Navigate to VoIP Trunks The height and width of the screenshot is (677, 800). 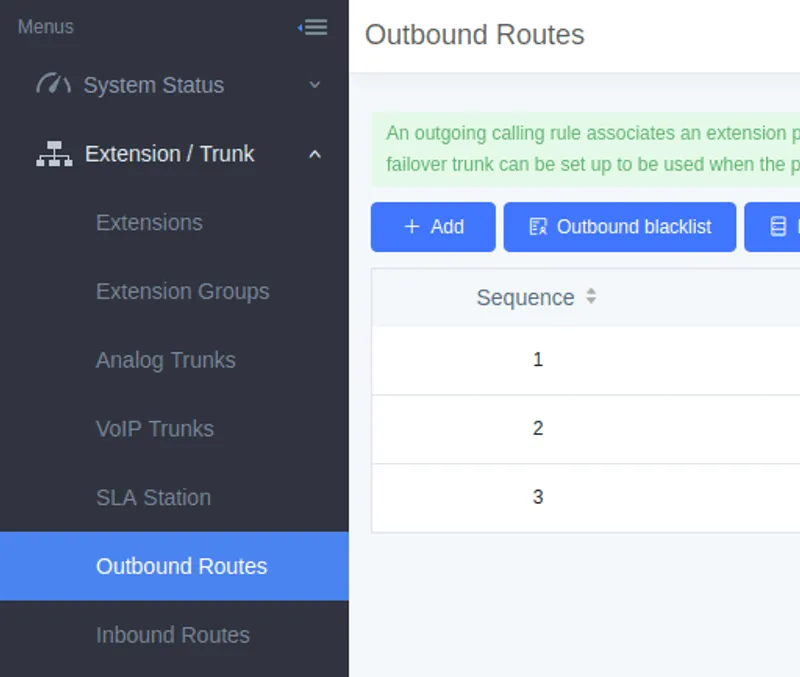[154, 429]
